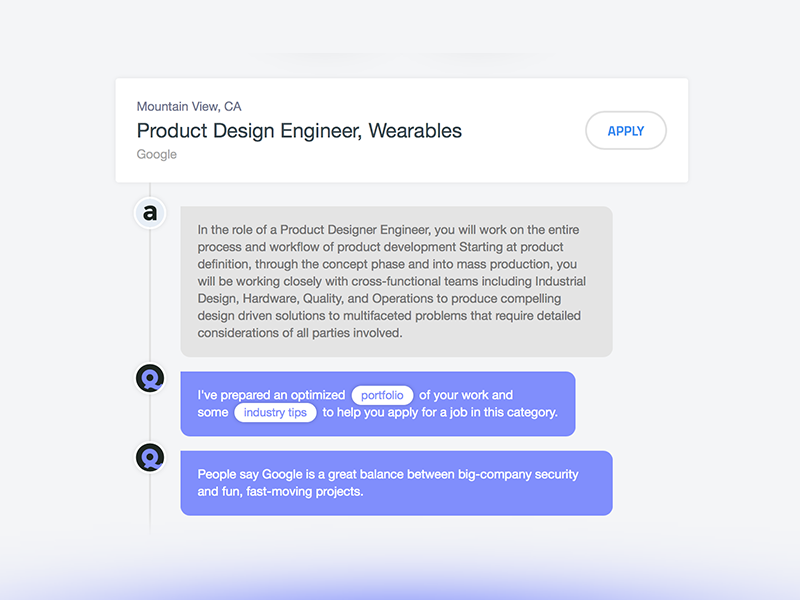Click the Q avatar beside the Google balance message
800x600 pixels.
(x=150, y=457)
